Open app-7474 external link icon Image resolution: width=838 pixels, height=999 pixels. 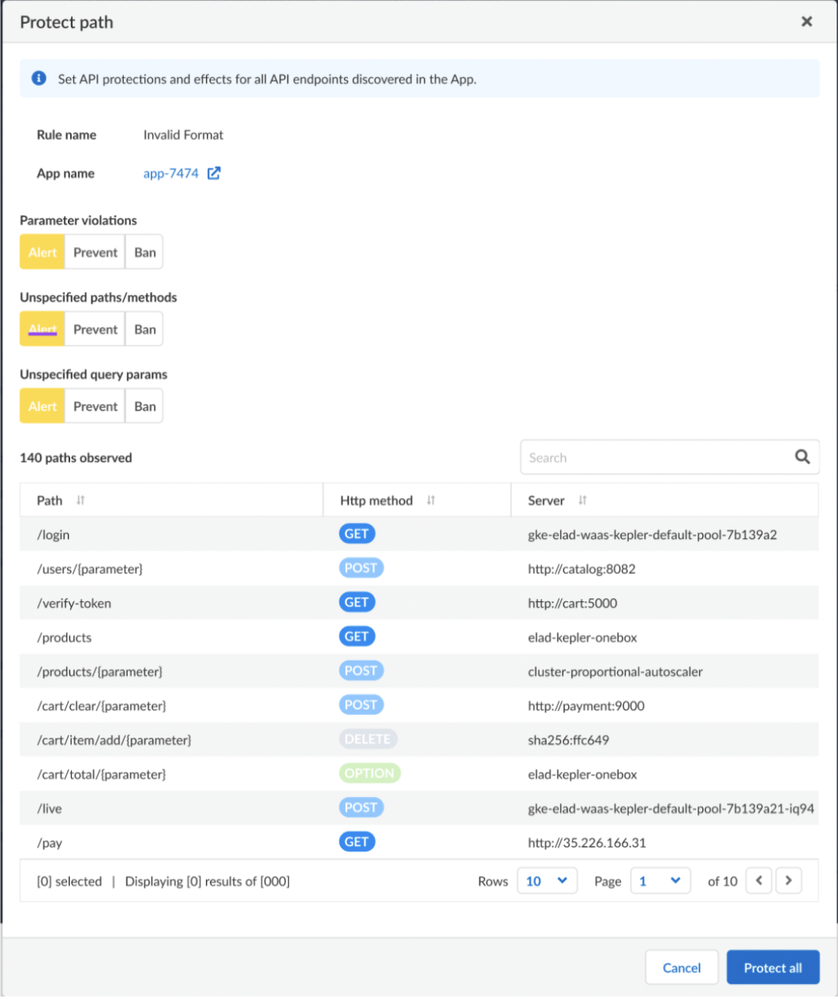[214, 173]
